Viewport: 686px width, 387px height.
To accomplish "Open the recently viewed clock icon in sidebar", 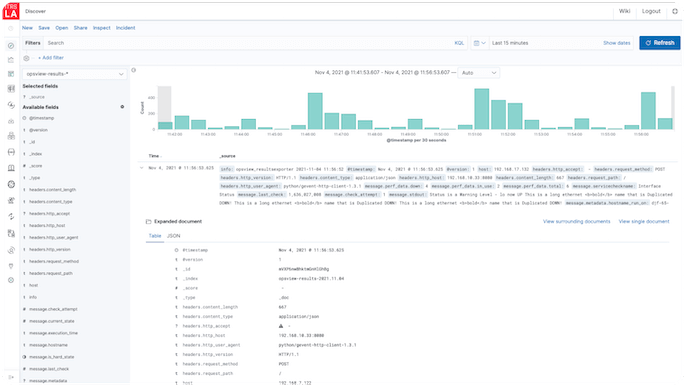I will [x=11, y=28].
